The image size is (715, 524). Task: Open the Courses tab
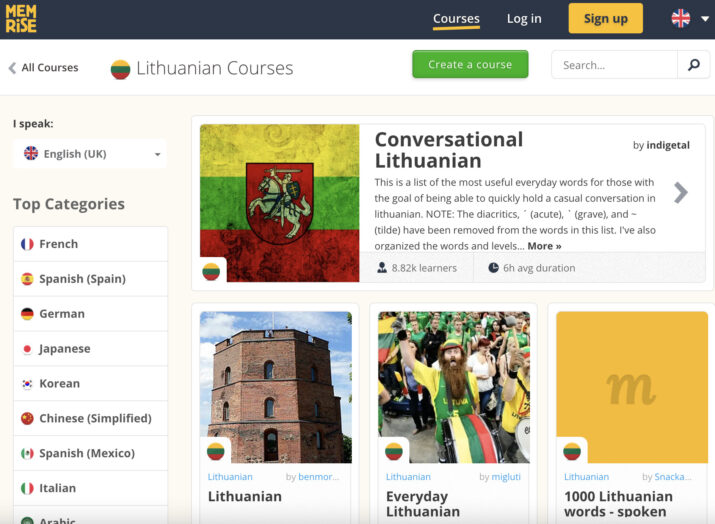coord(456,19)
